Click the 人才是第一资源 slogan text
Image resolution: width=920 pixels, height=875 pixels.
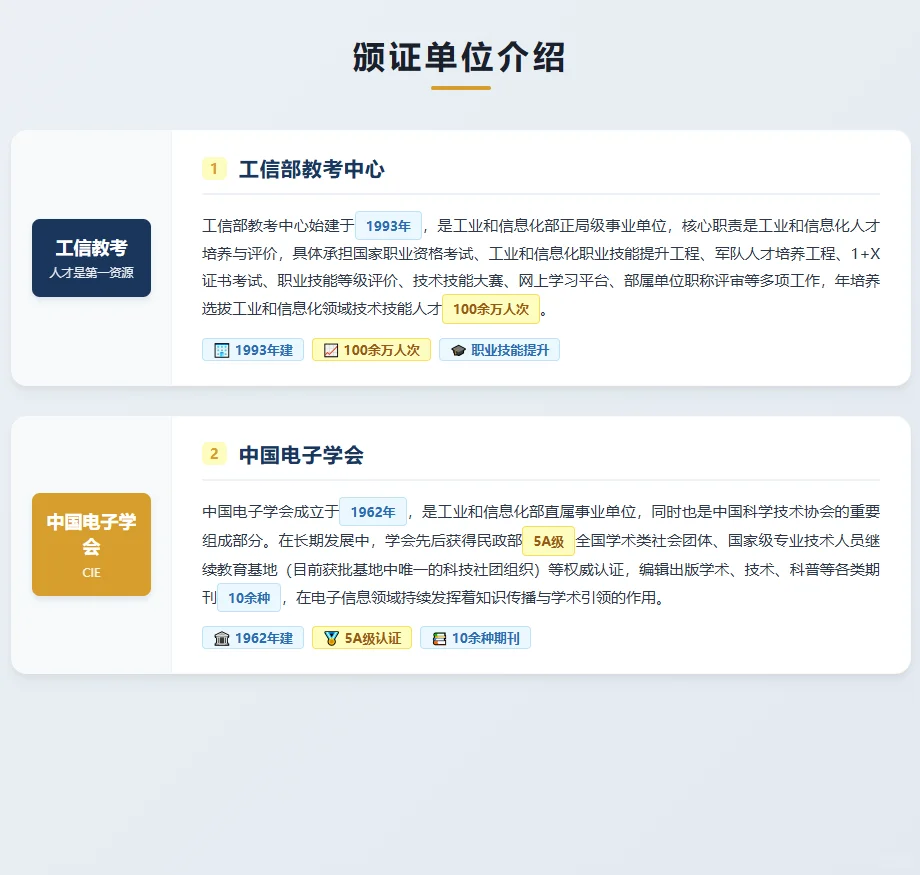tap(92, 273)
